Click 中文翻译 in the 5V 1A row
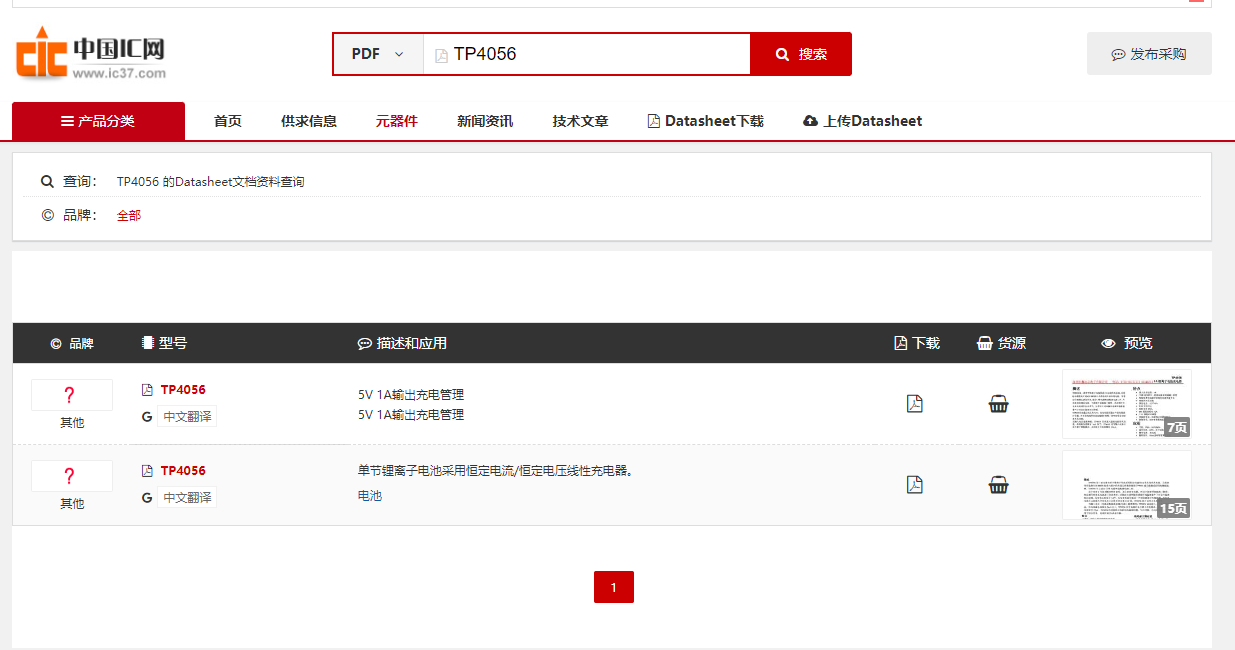The width and height of the screenshot is (1235, 650). pos(187,416)
